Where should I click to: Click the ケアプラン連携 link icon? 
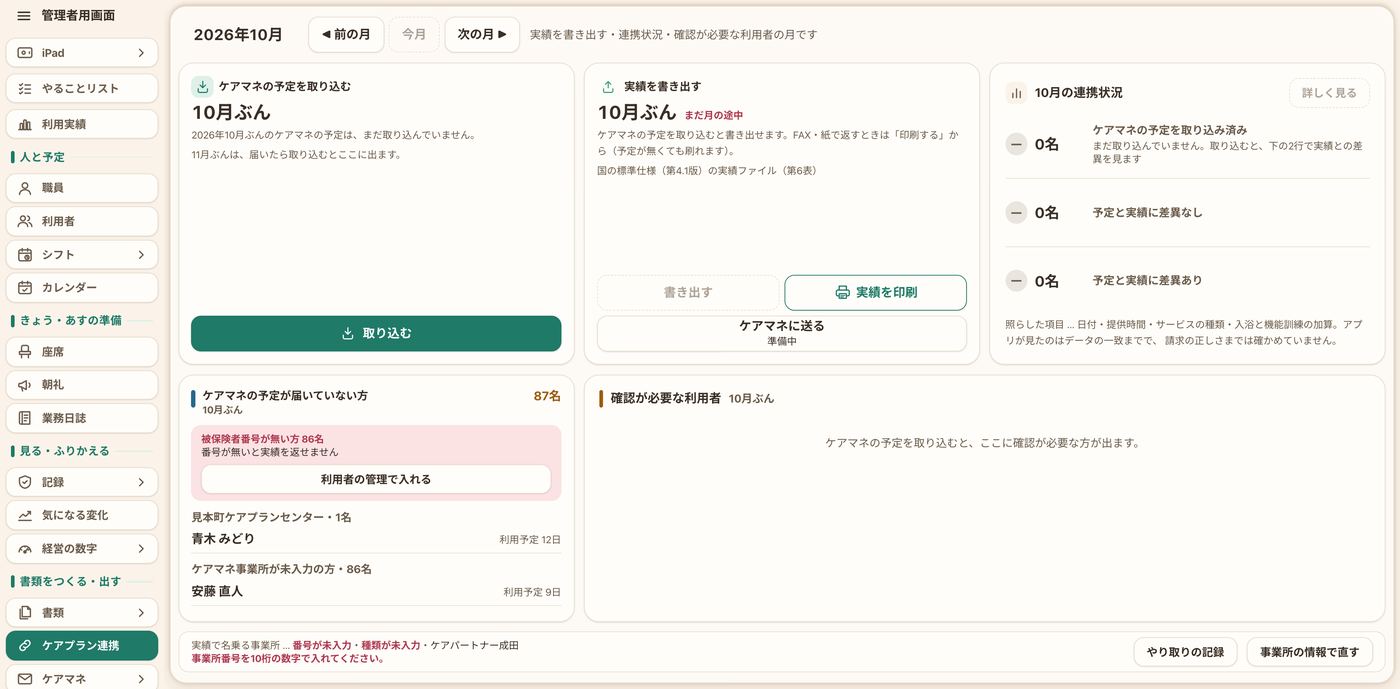point(25,646)
